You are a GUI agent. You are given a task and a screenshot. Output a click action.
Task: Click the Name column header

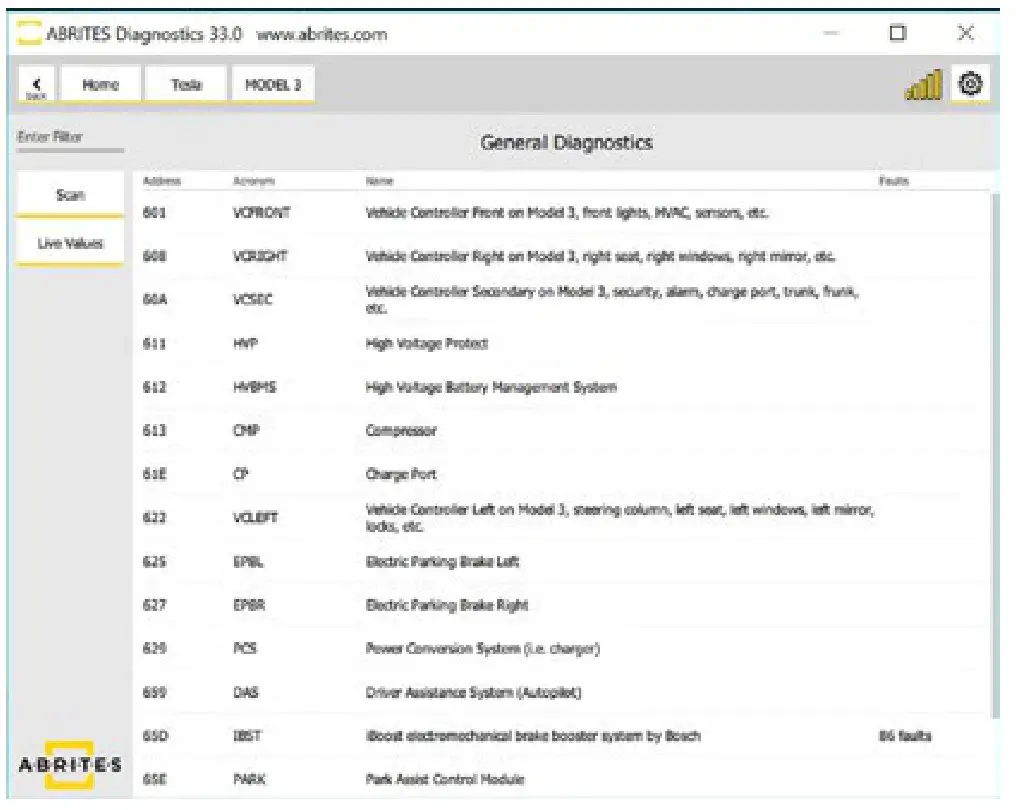379,181
